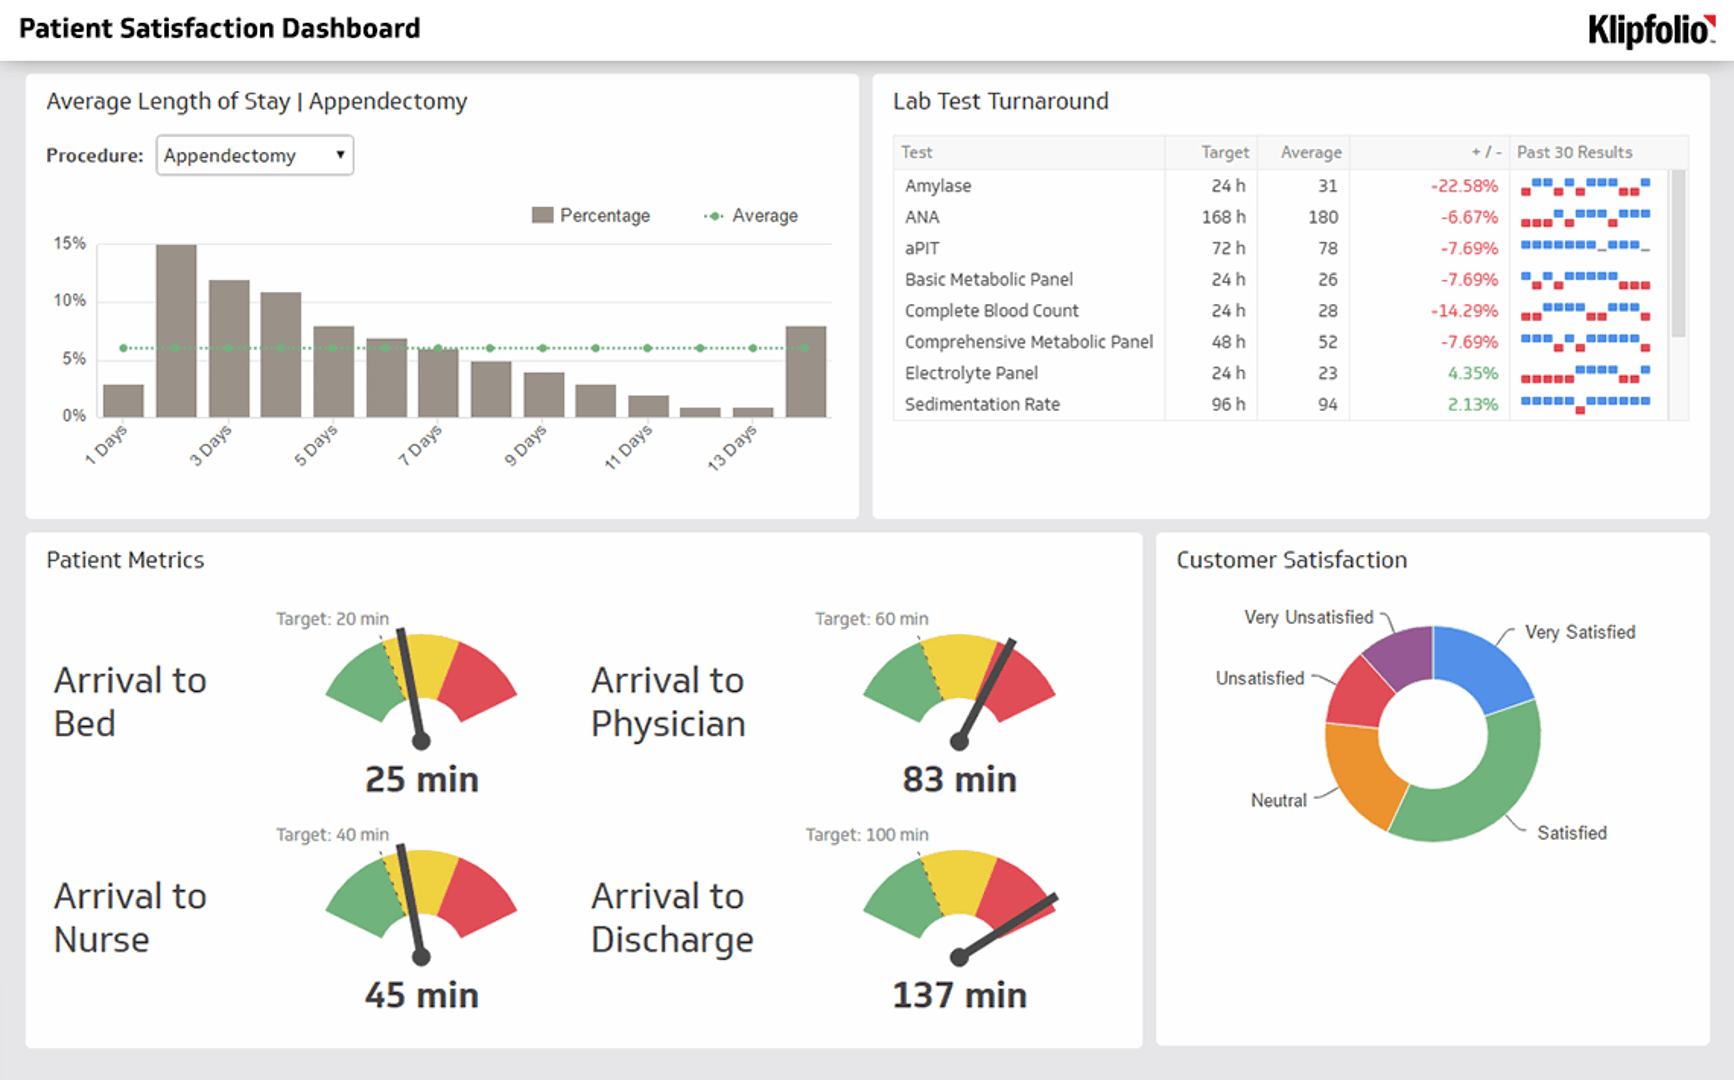This screenshot has height=1080, width=1734.
Task: Click the Sedimentation Rate test name
Action: click(981, 404)
